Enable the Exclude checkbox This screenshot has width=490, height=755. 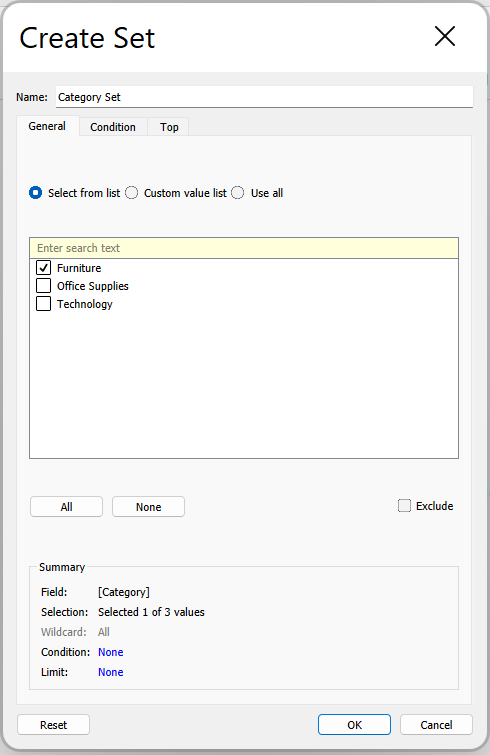tap(404, 506)
